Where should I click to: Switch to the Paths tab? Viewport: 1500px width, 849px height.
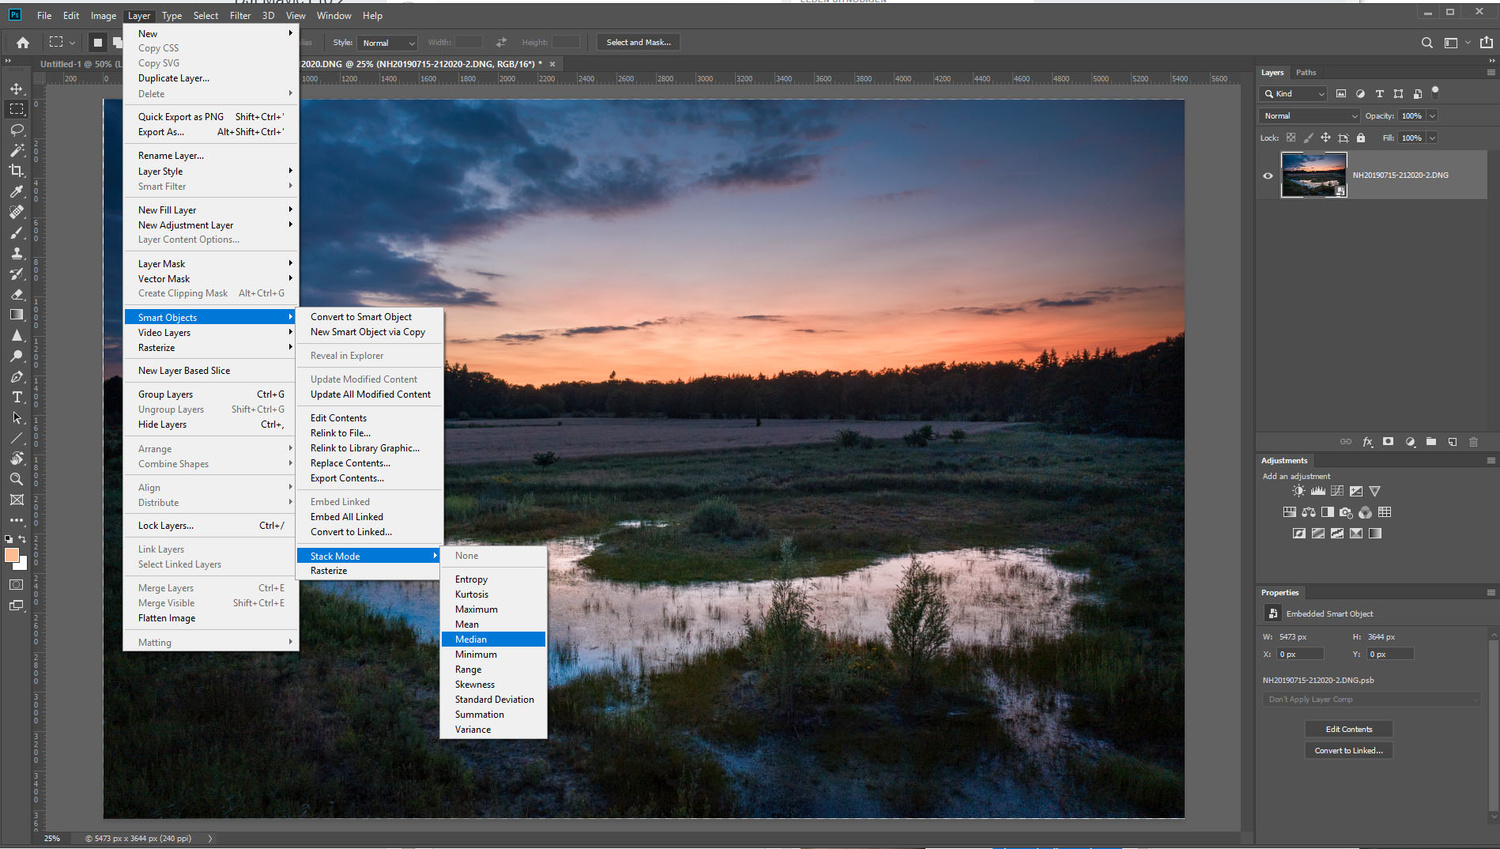(1306, 72)
